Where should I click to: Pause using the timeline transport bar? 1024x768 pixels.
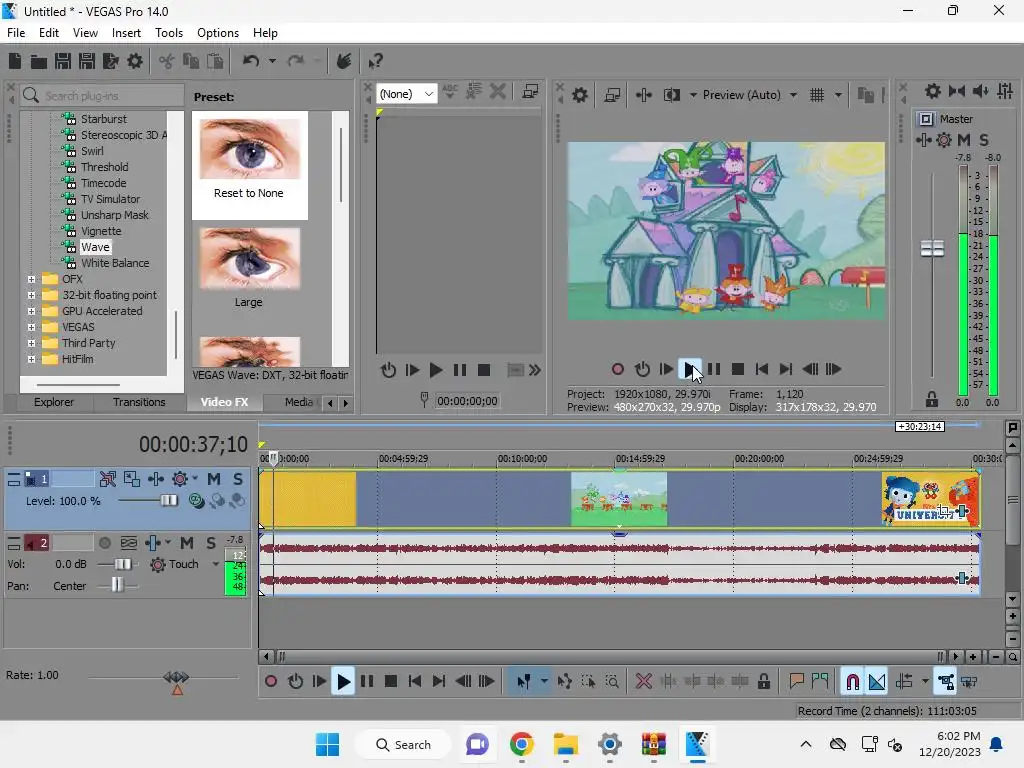pos(367,682)
